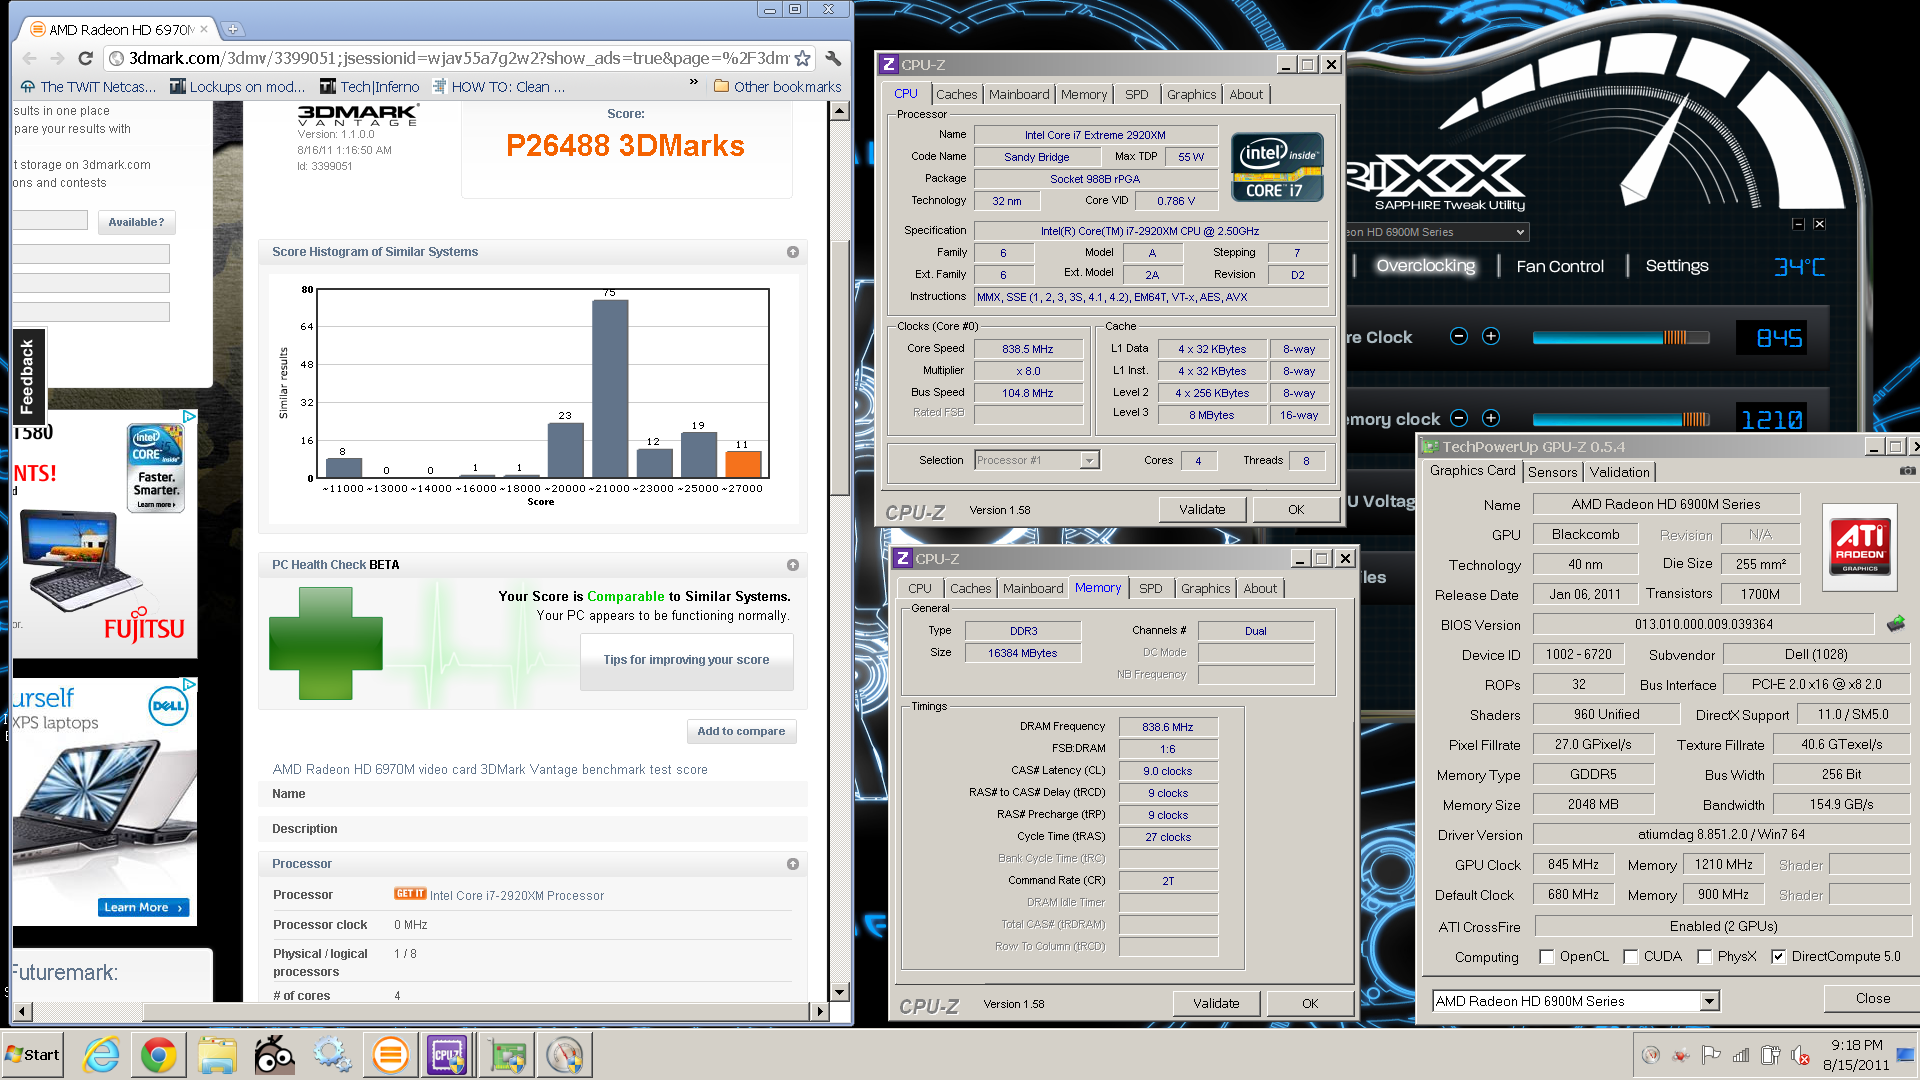Expand bookmarks overflow chevron
Viewport: 1920px width, 1080px height.
pyautogui.click(x=693, y=82)
